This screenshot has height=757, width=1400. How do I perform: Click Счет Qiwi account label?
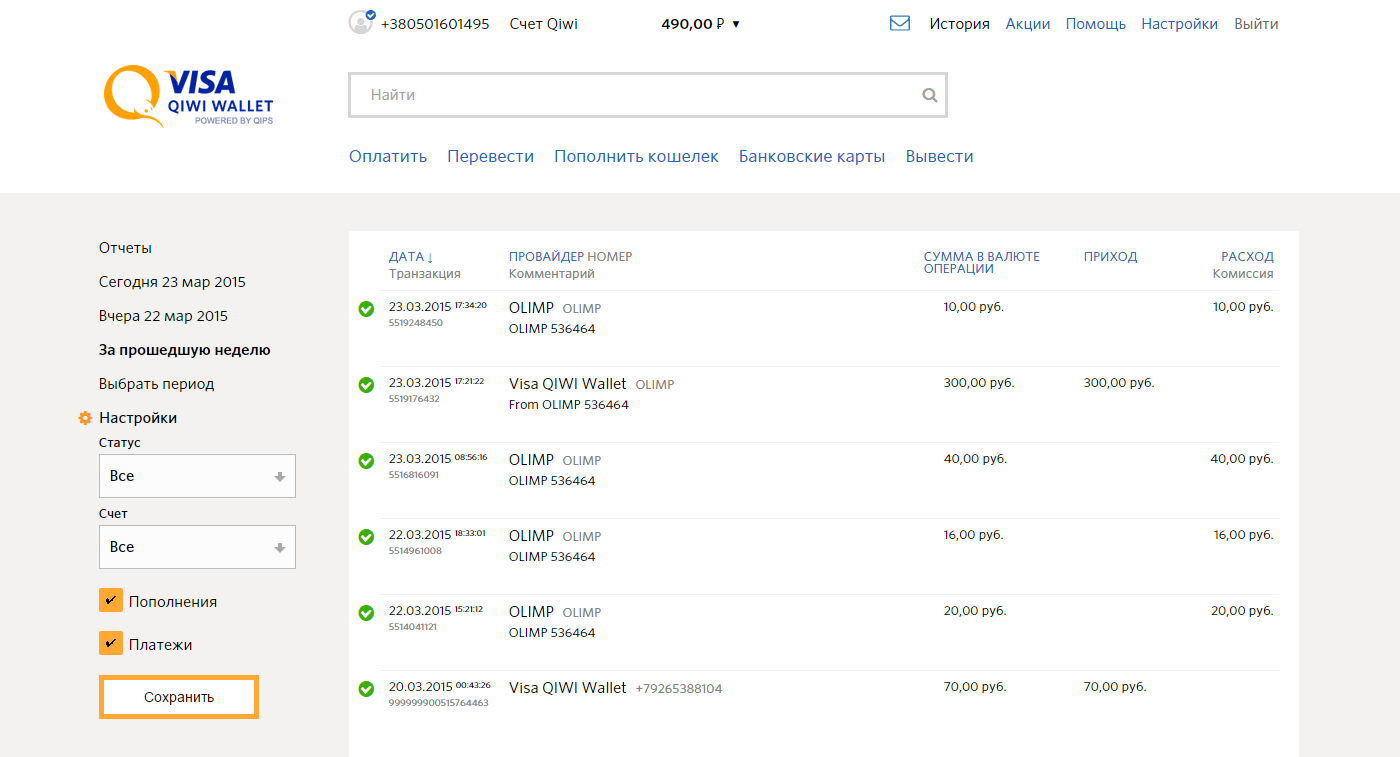(544, 24)
